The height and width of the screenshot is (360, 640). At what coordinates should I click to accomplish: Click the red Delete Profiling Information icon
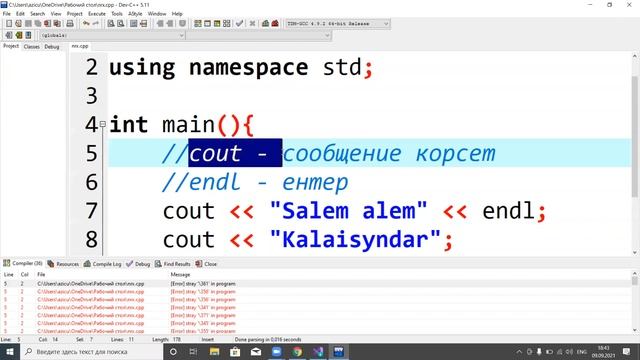pos(275,24)
